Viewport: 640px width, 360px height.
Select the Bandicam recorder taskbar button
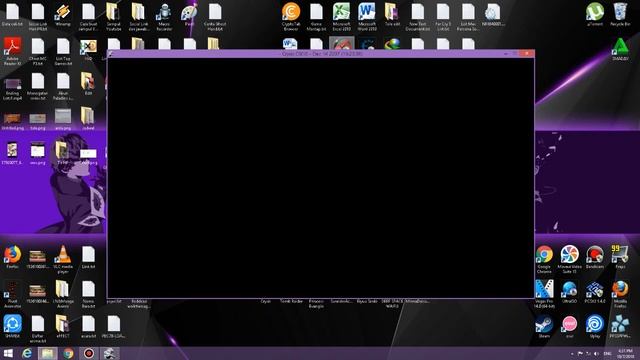pos(89,353)
